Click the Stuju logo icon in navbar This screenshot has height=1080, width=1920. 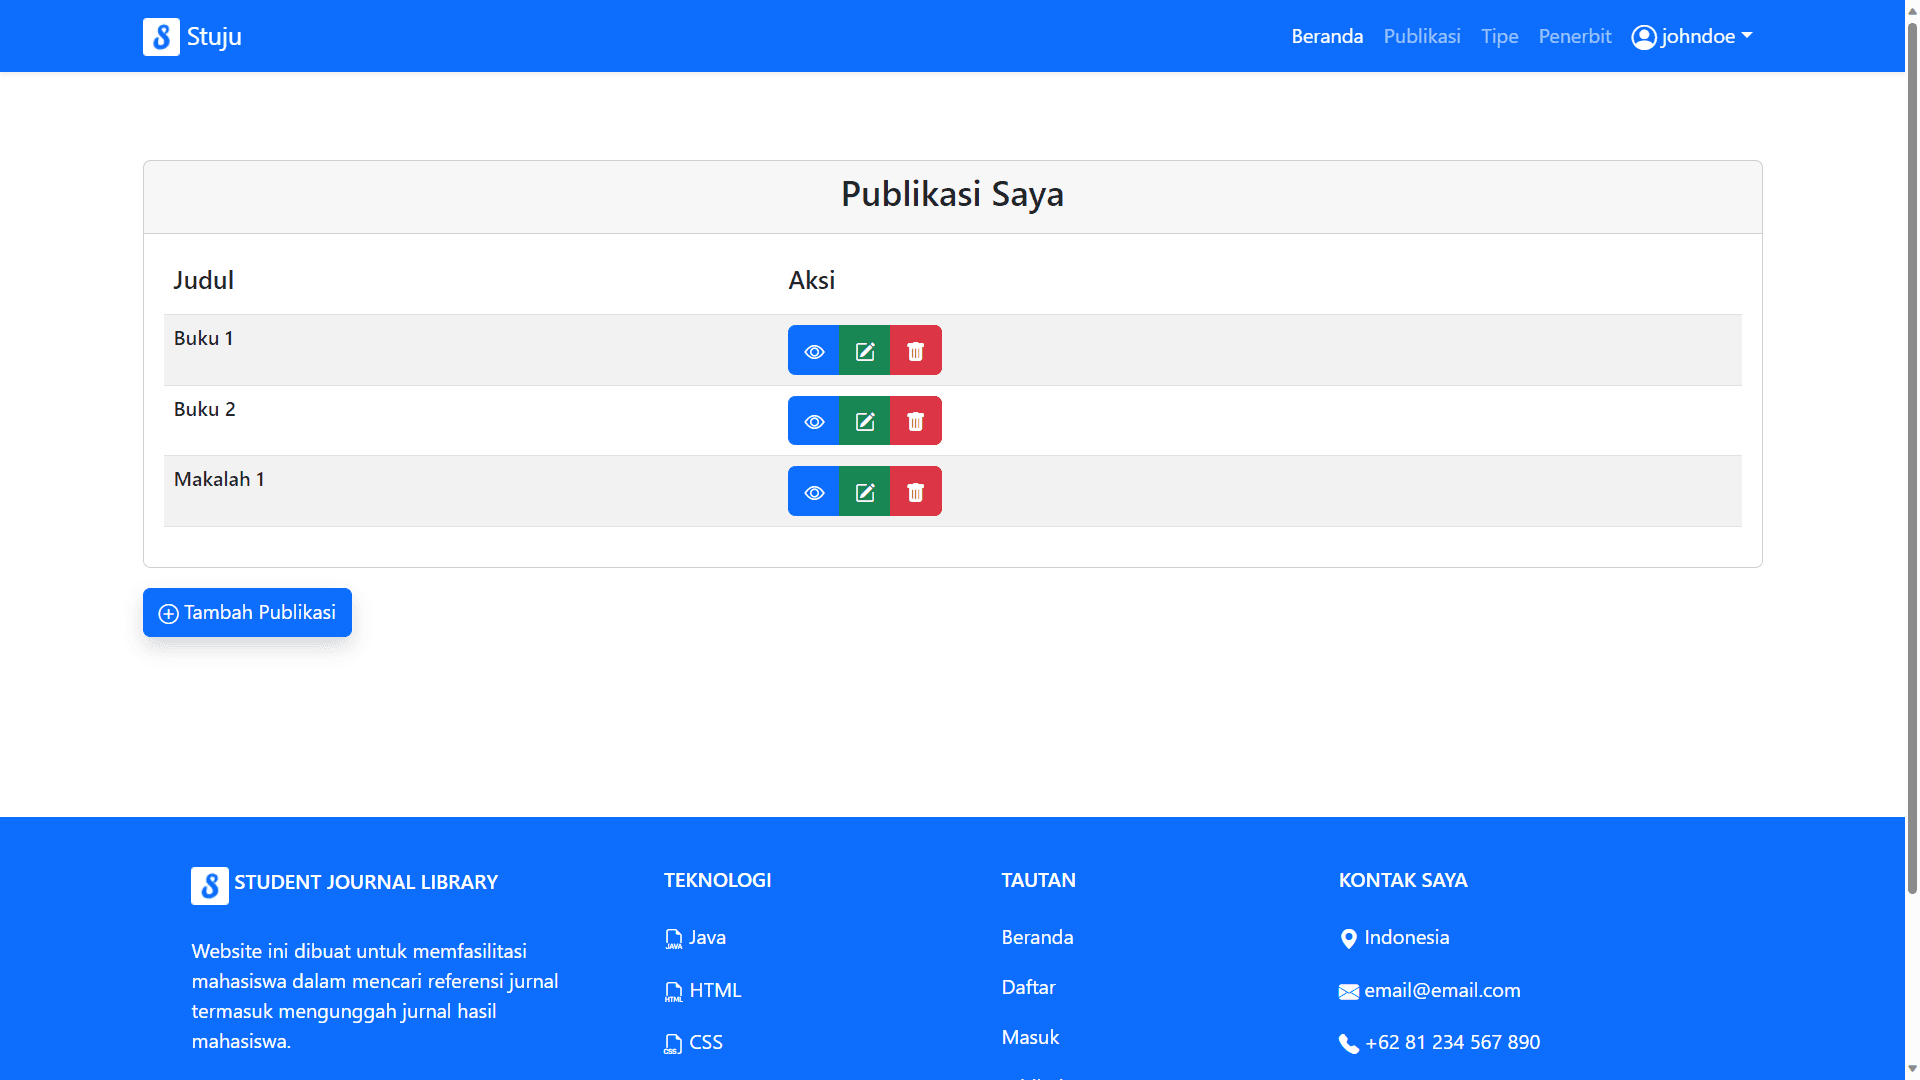tap(161, 37)
